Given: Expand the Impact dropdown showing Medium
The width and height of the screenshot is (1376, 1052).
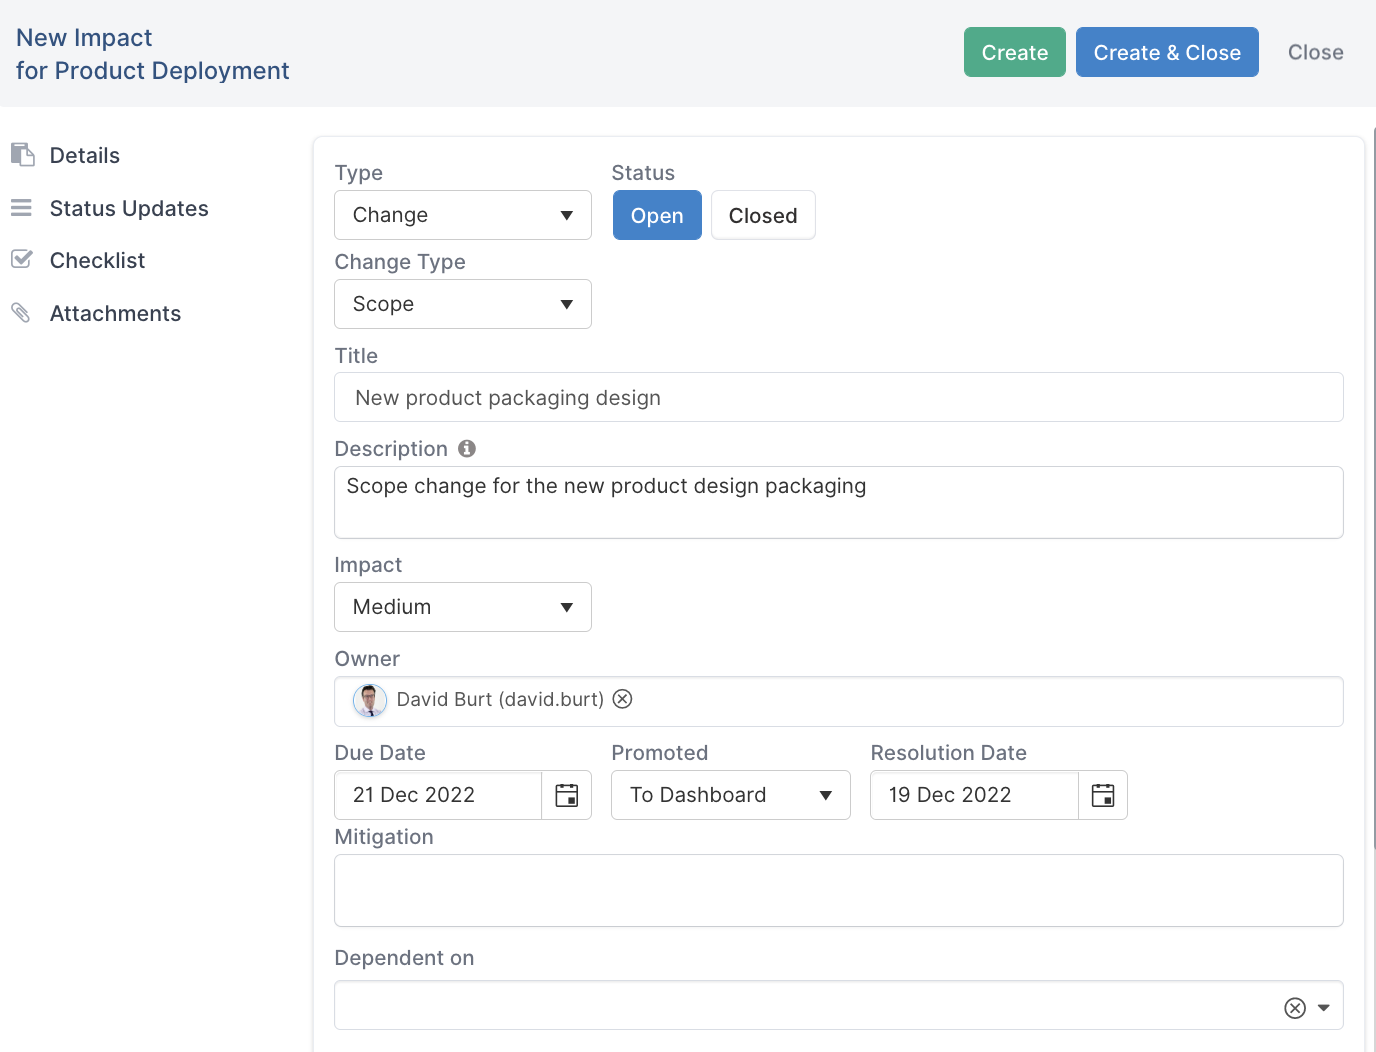Looking at the screenshot, I should (x=463, y=607).
